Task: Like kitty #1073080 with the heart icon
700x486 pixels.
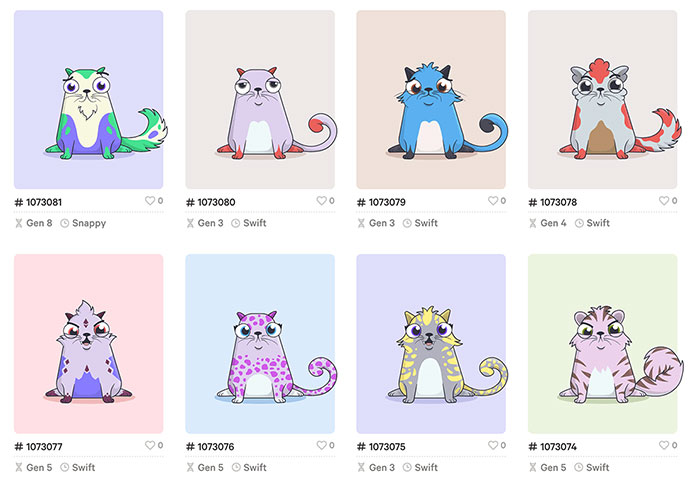Action: 321,201
